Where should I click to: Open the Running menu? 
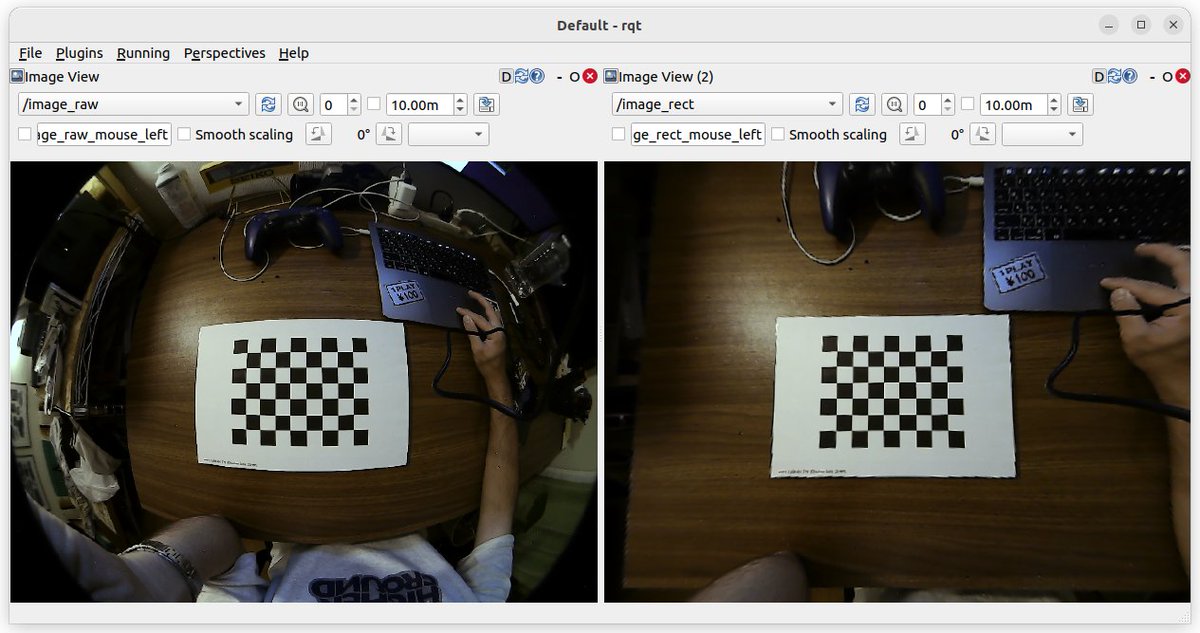click(143, 53)
